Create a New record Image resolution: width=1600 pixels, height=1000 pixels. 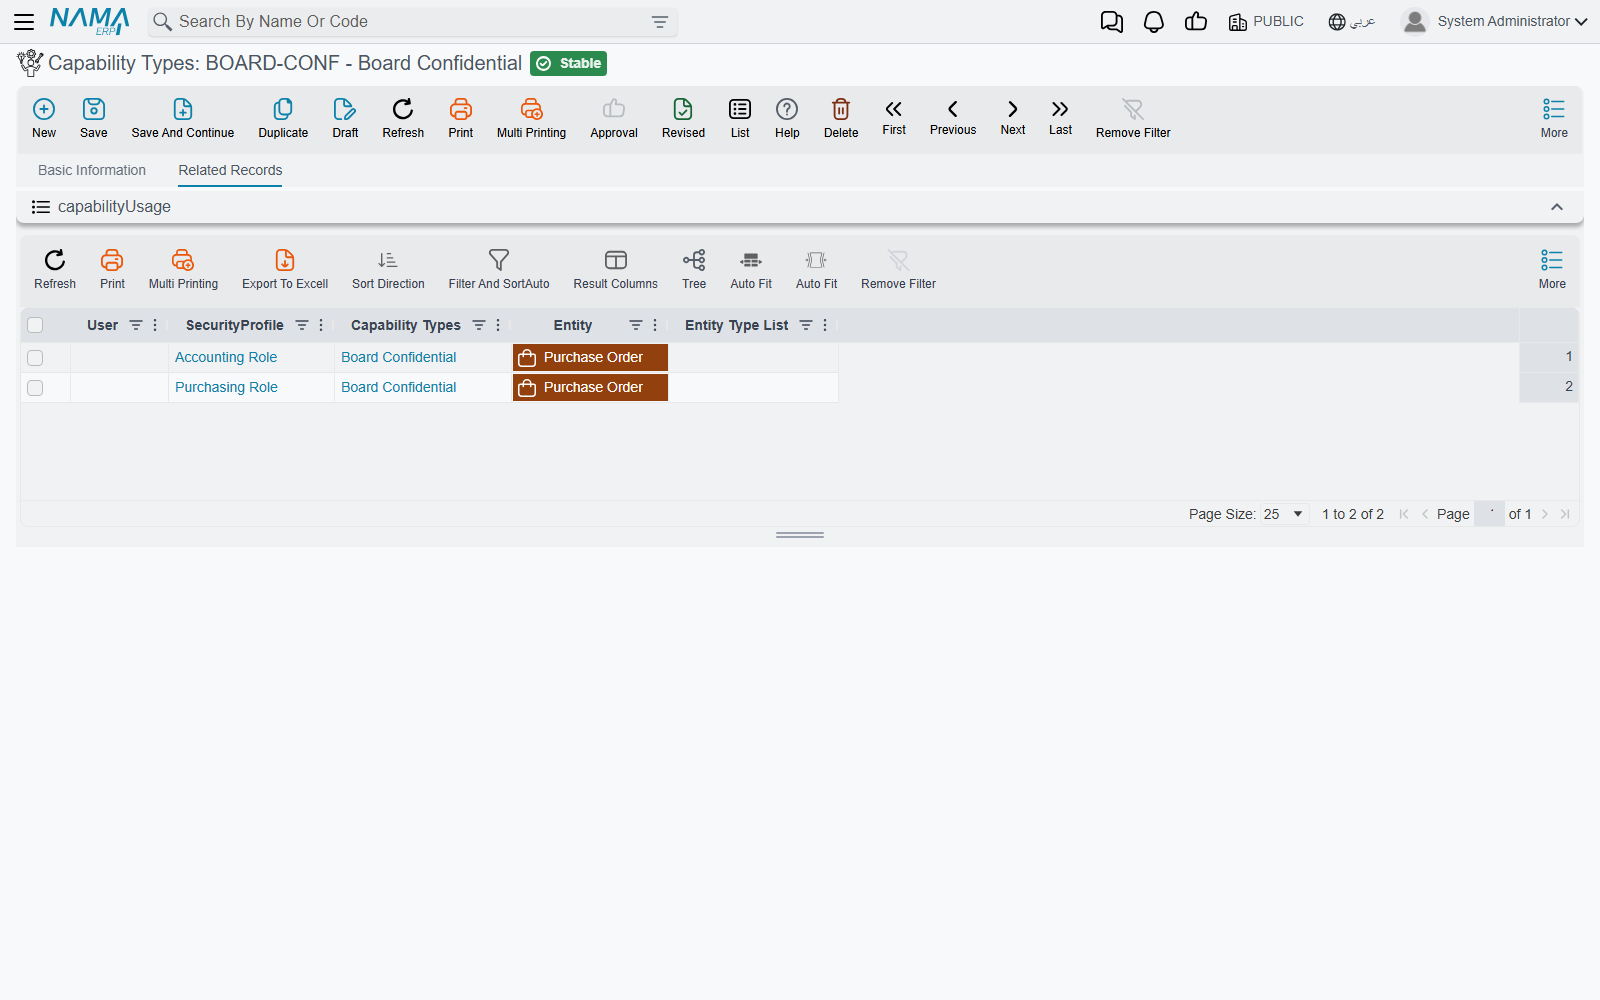[x=44, y=118]
